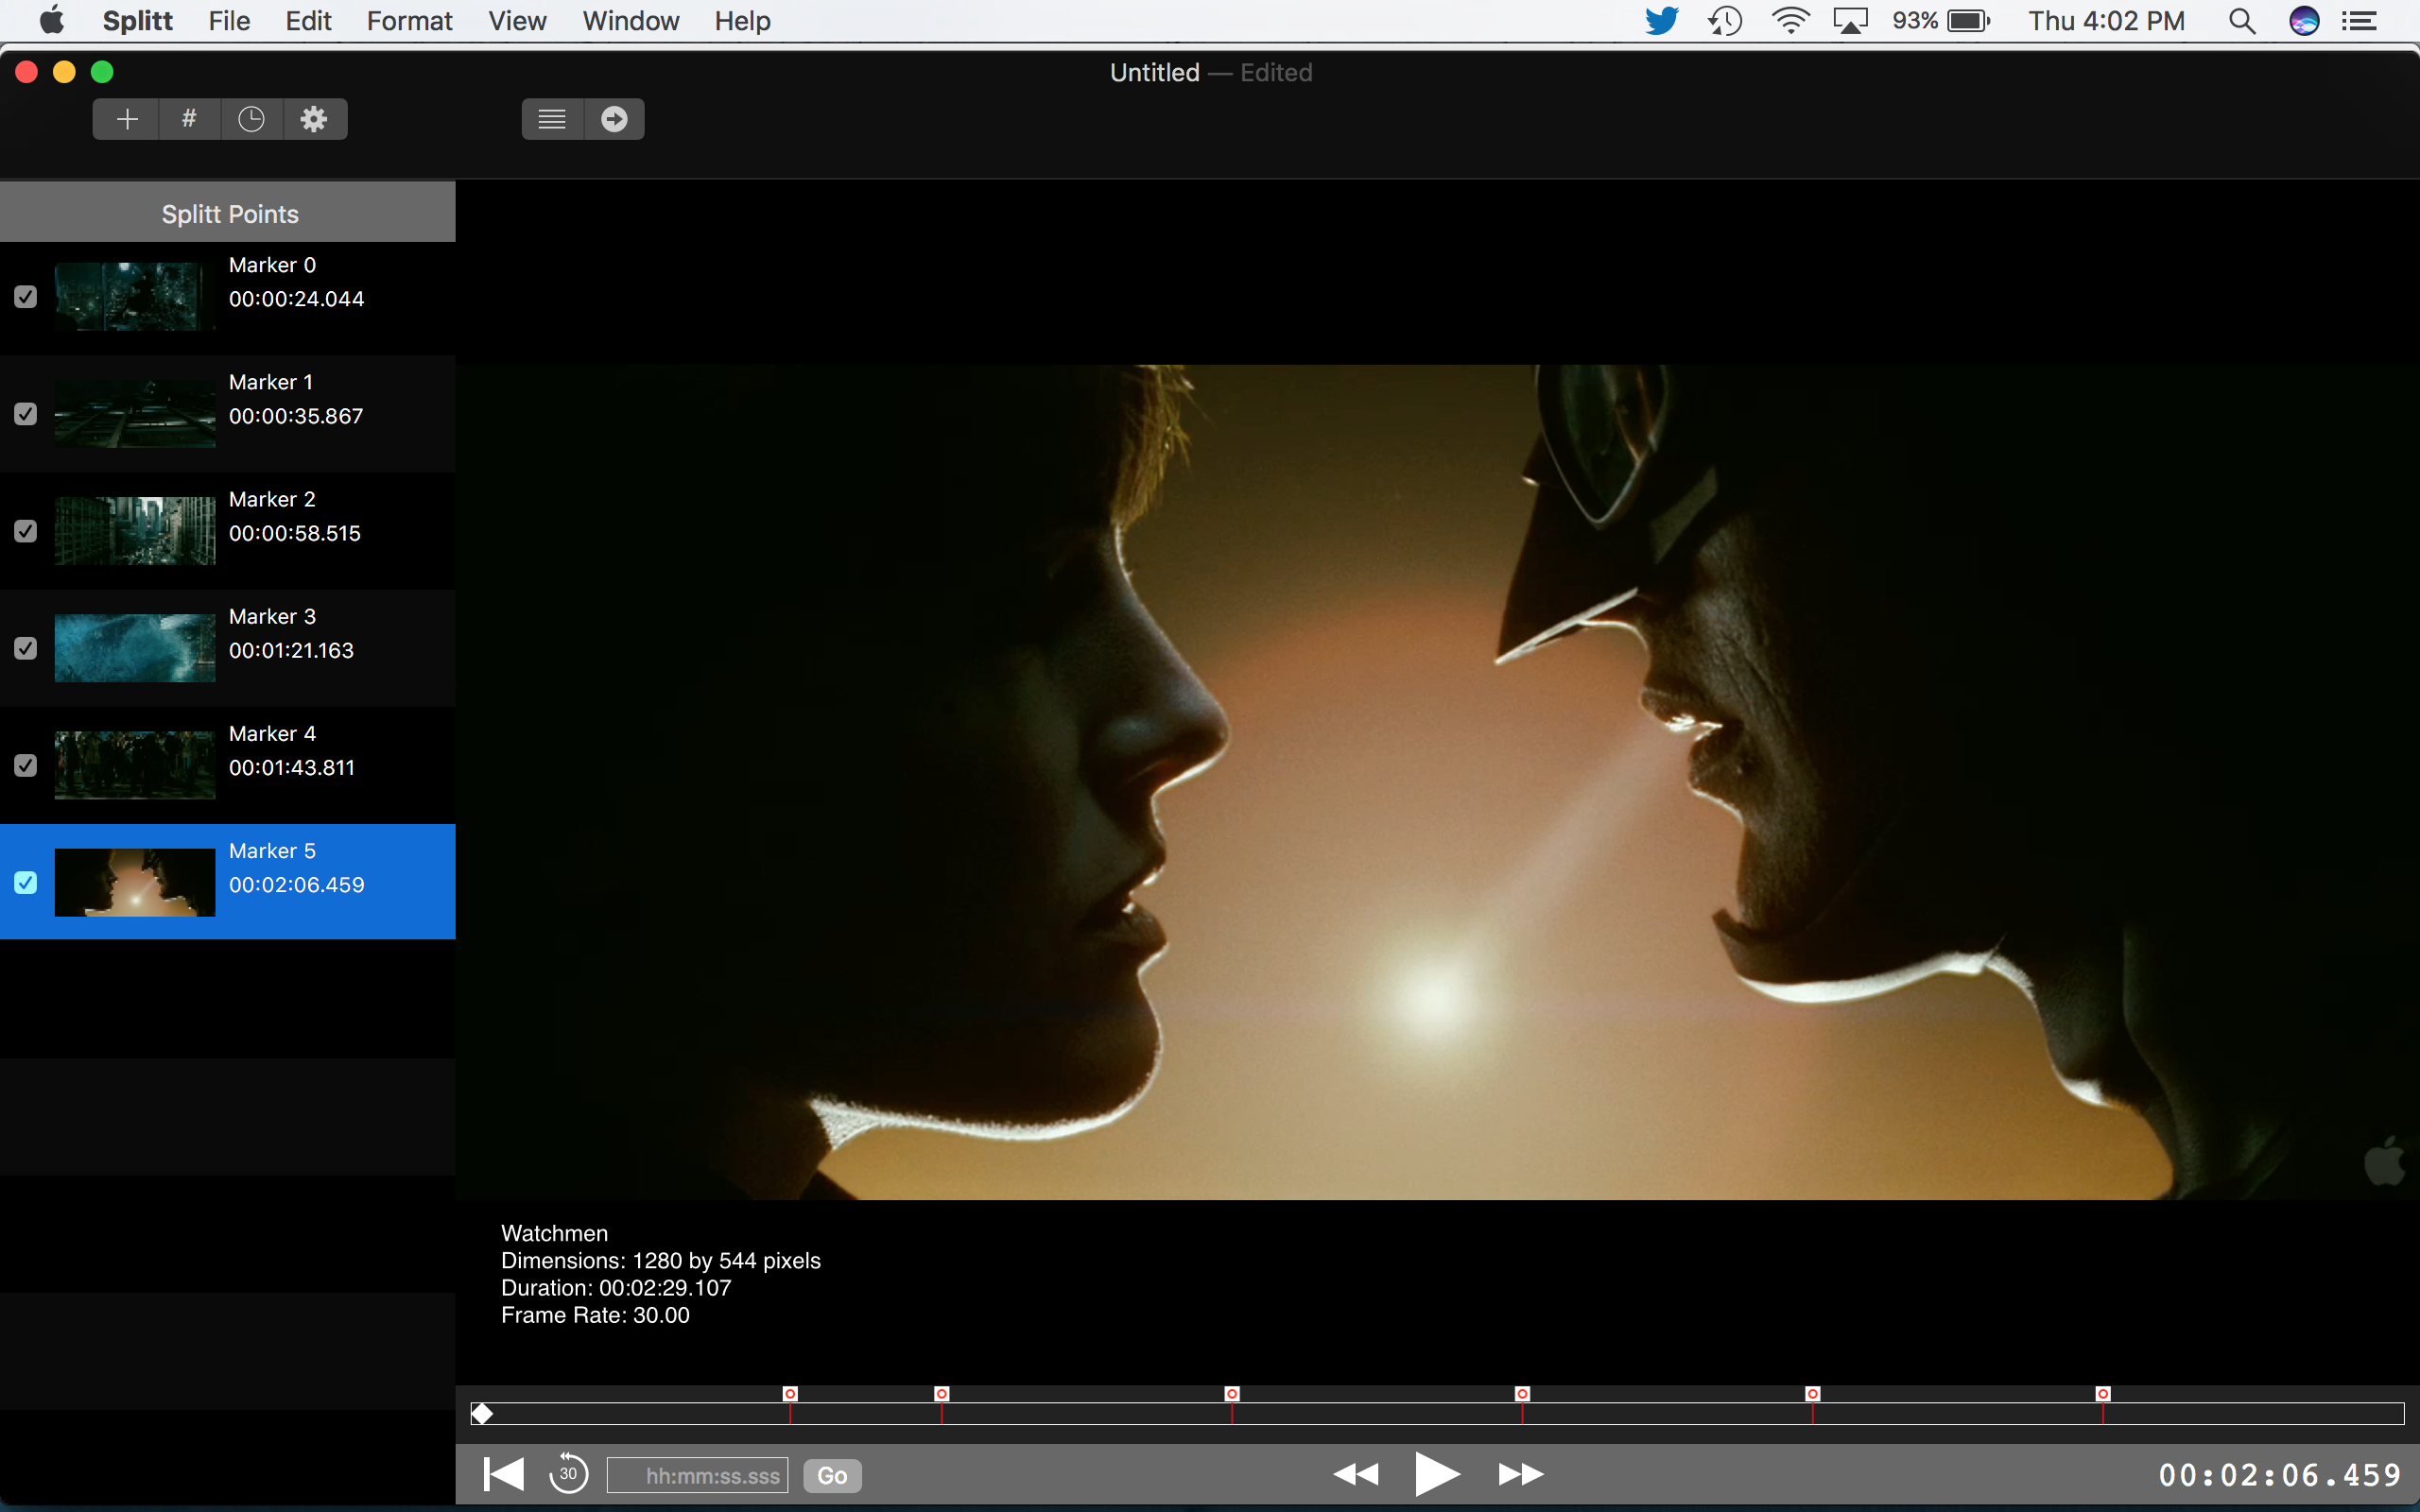Image resolution: width=2420 pixels, height=1512 pixels.
Task: Open the Splitt application menu
Action: point(137,21)
